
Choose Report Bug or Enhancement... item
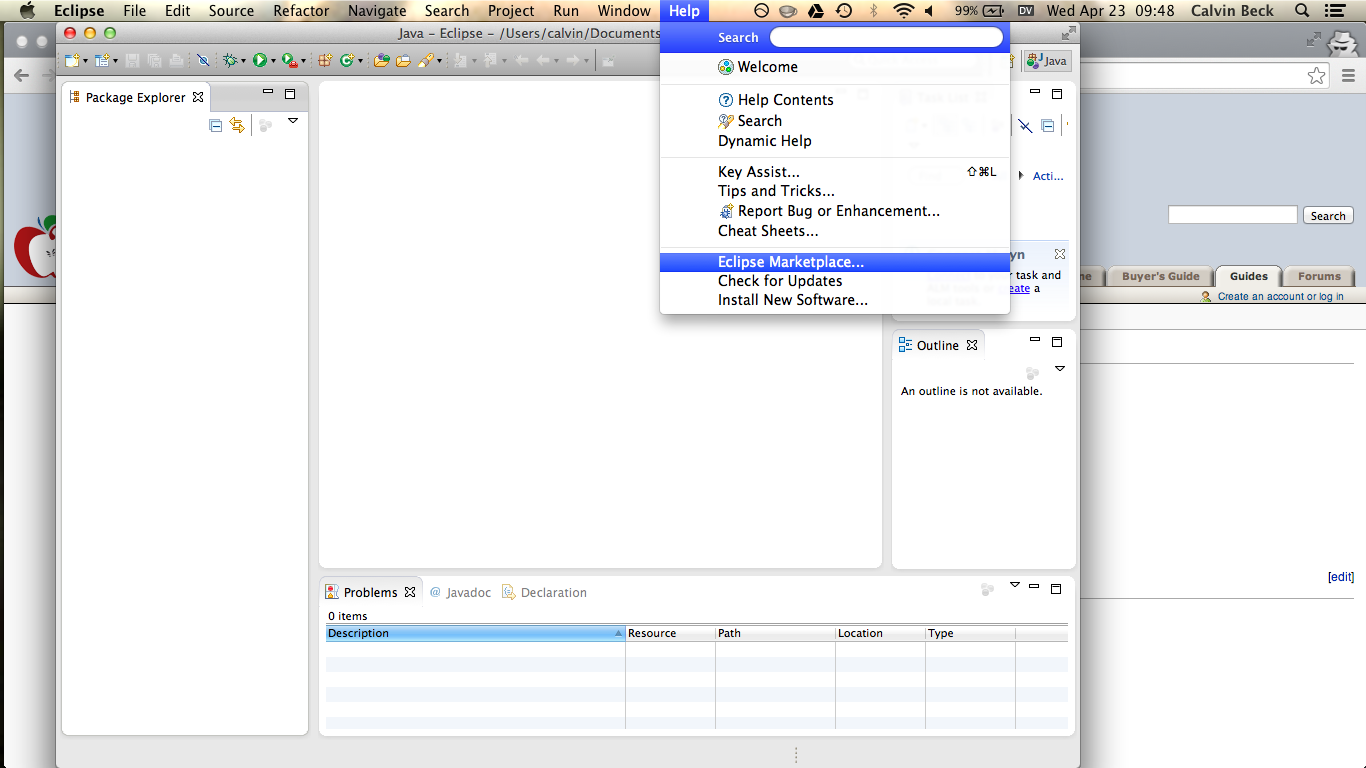click(835, 211)
